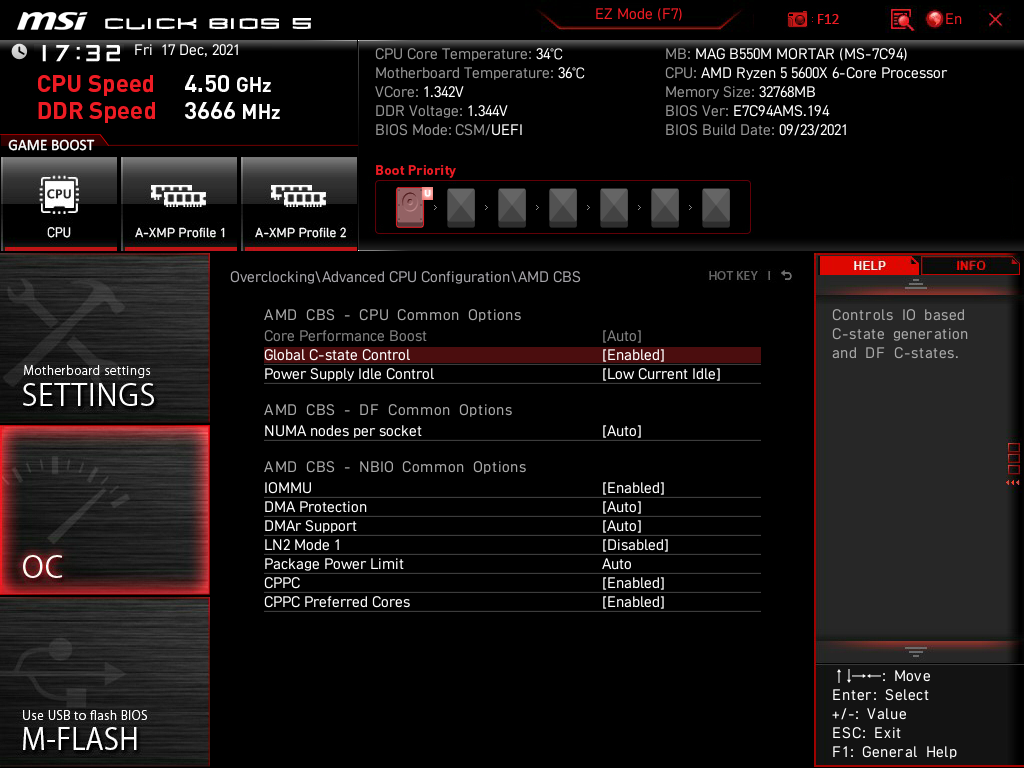Toggle the CPU Game Boost button
The height and width of the screenshot is (768, 1024).
tap(59, 203)
